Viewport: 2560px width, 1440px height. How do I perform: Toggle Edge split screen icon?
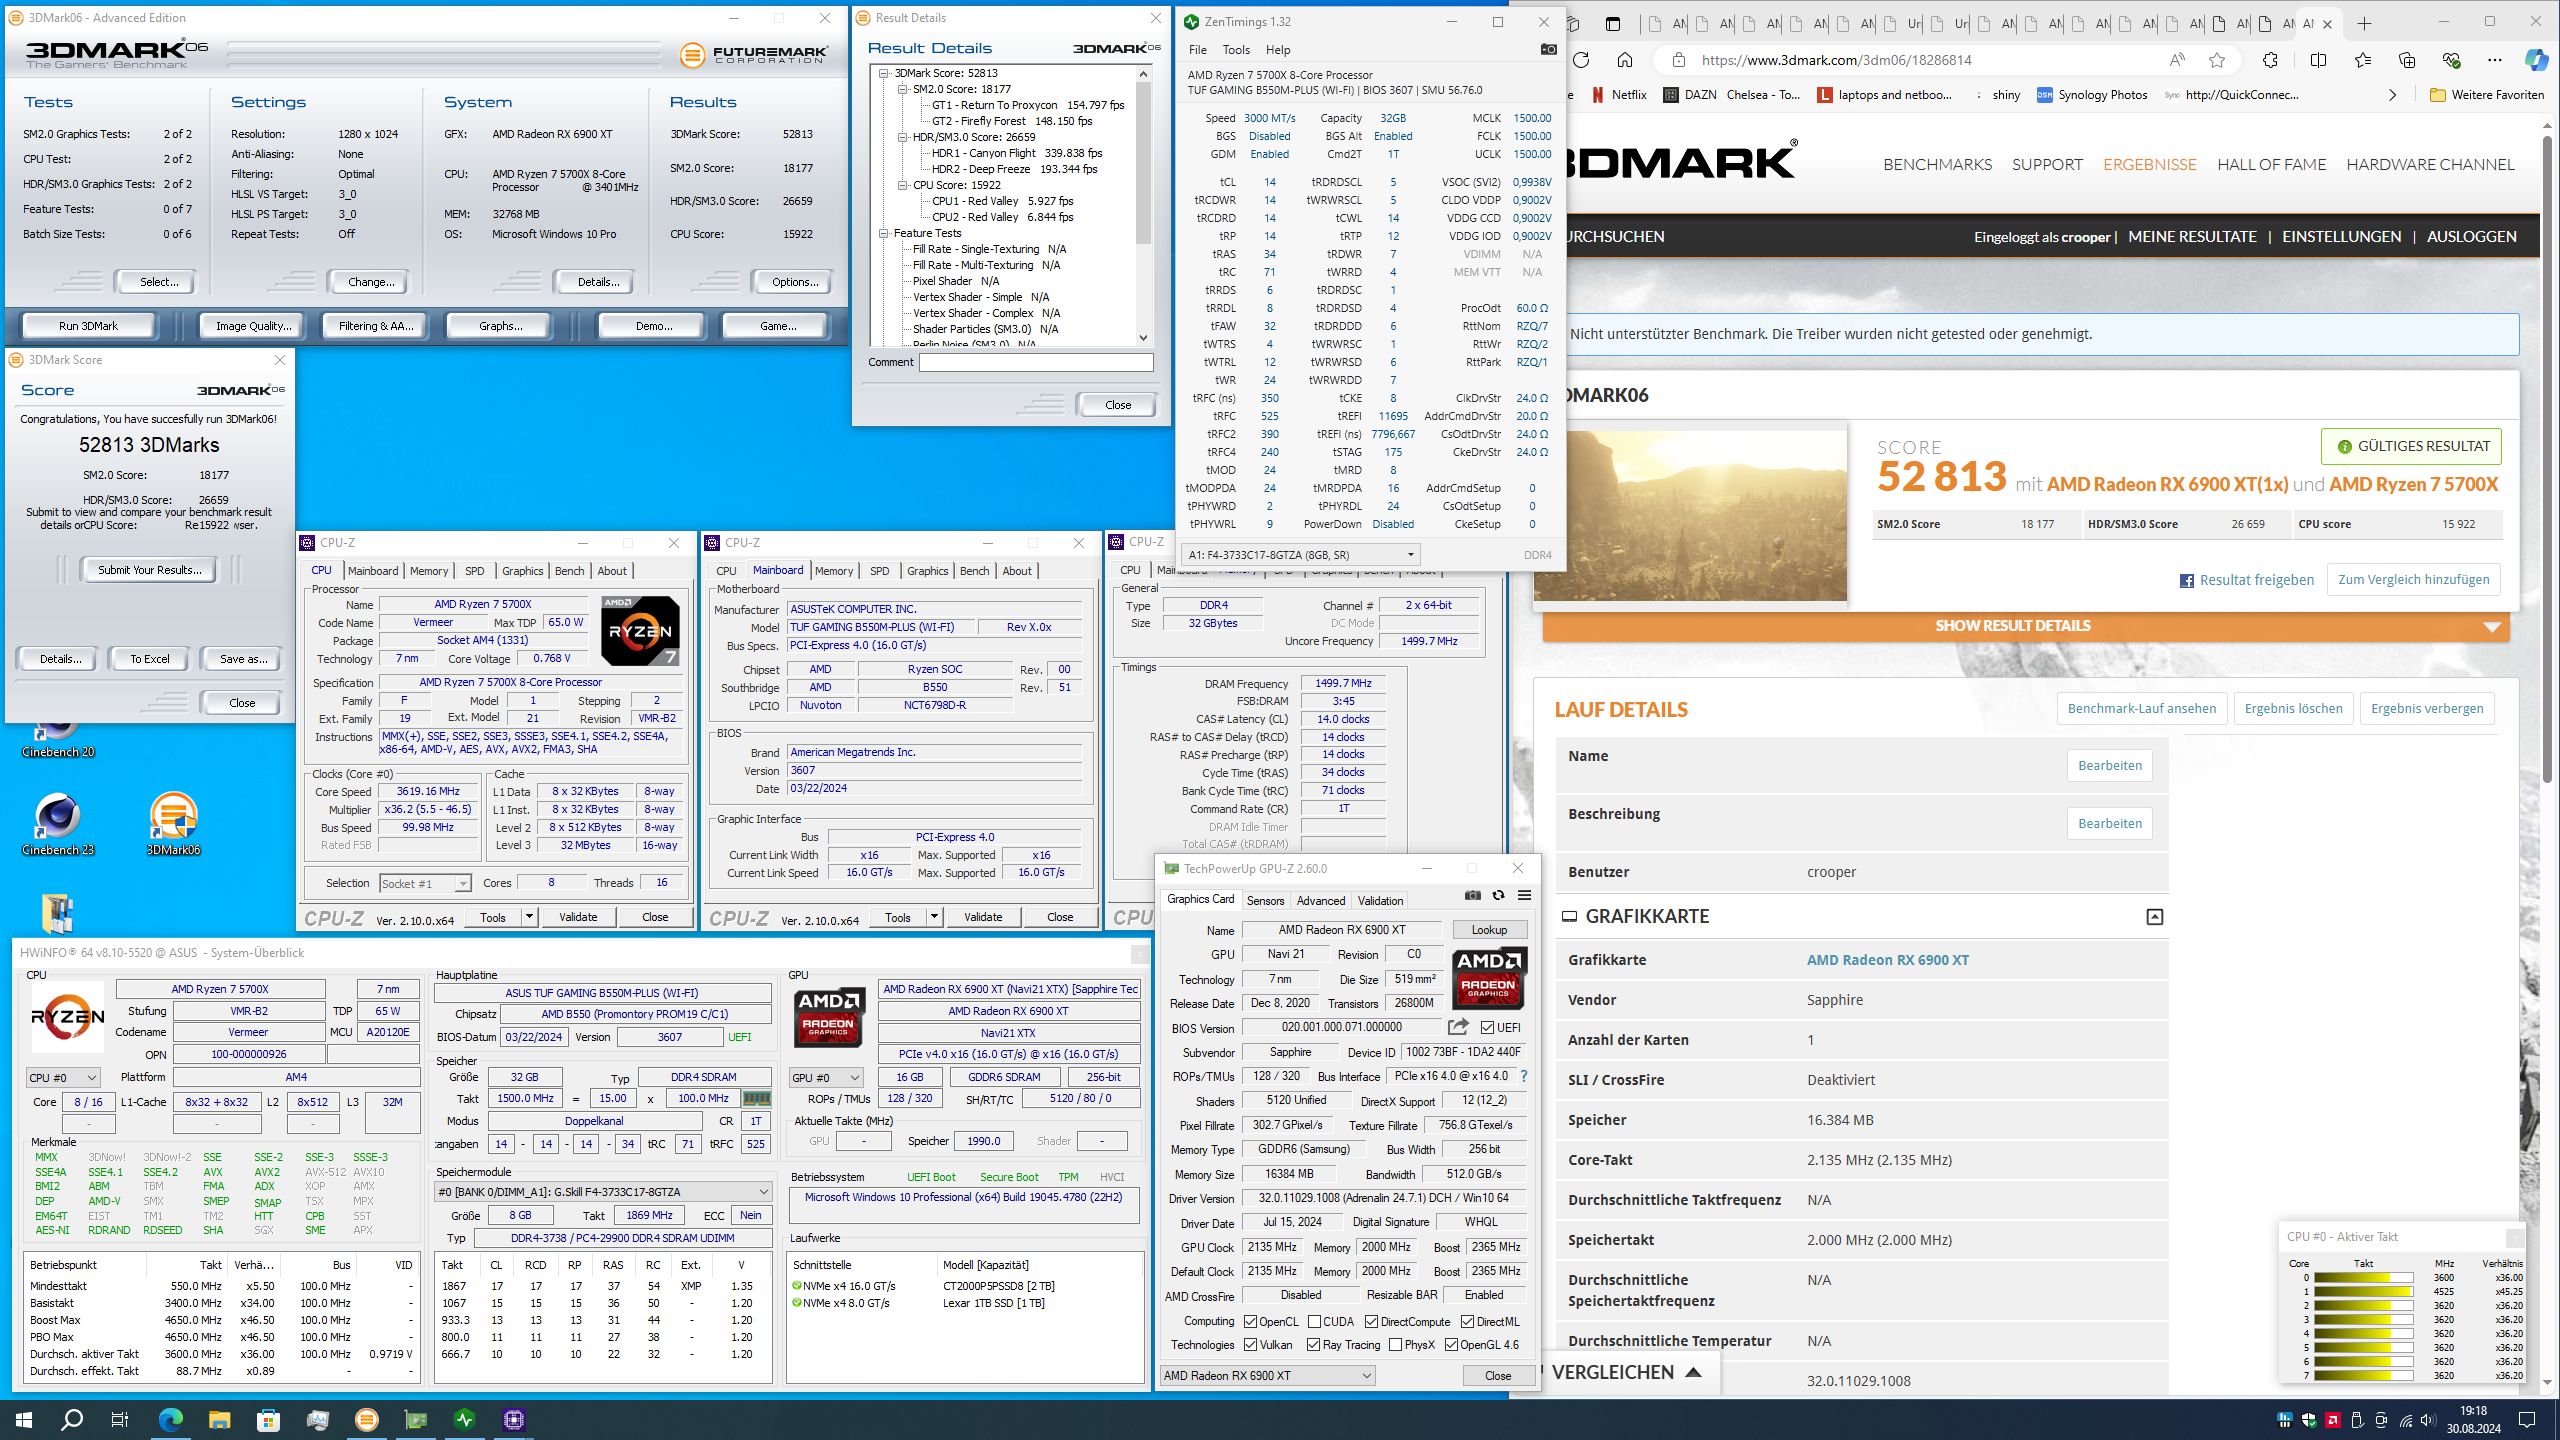[2318, 60]
